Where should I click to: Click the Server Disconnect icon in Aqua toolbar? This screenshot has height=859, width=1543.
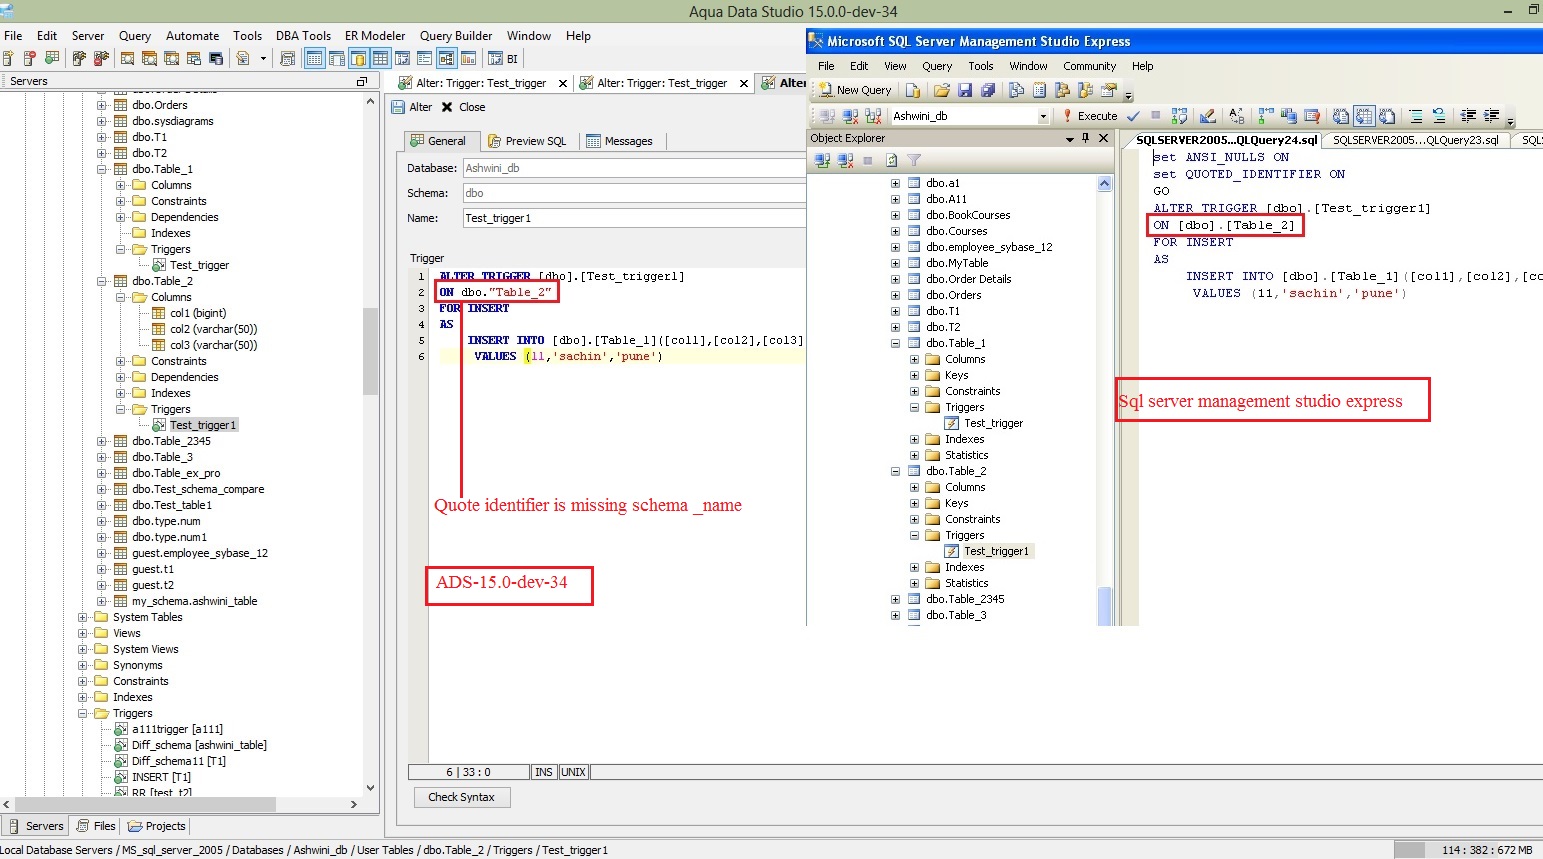tap(101, 58)
